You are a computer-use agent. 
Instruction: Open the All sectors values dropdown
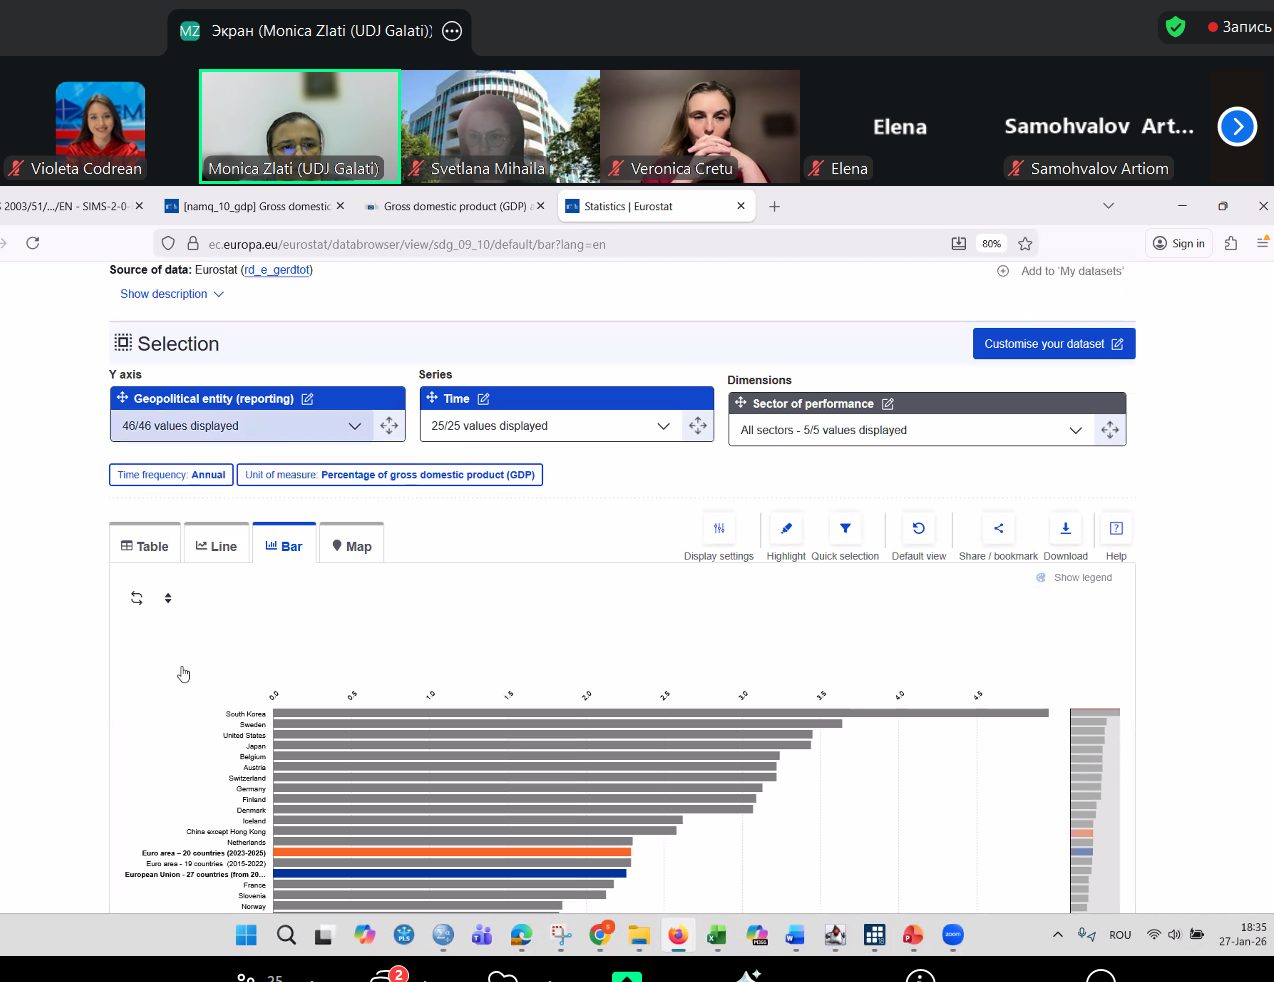910,430
